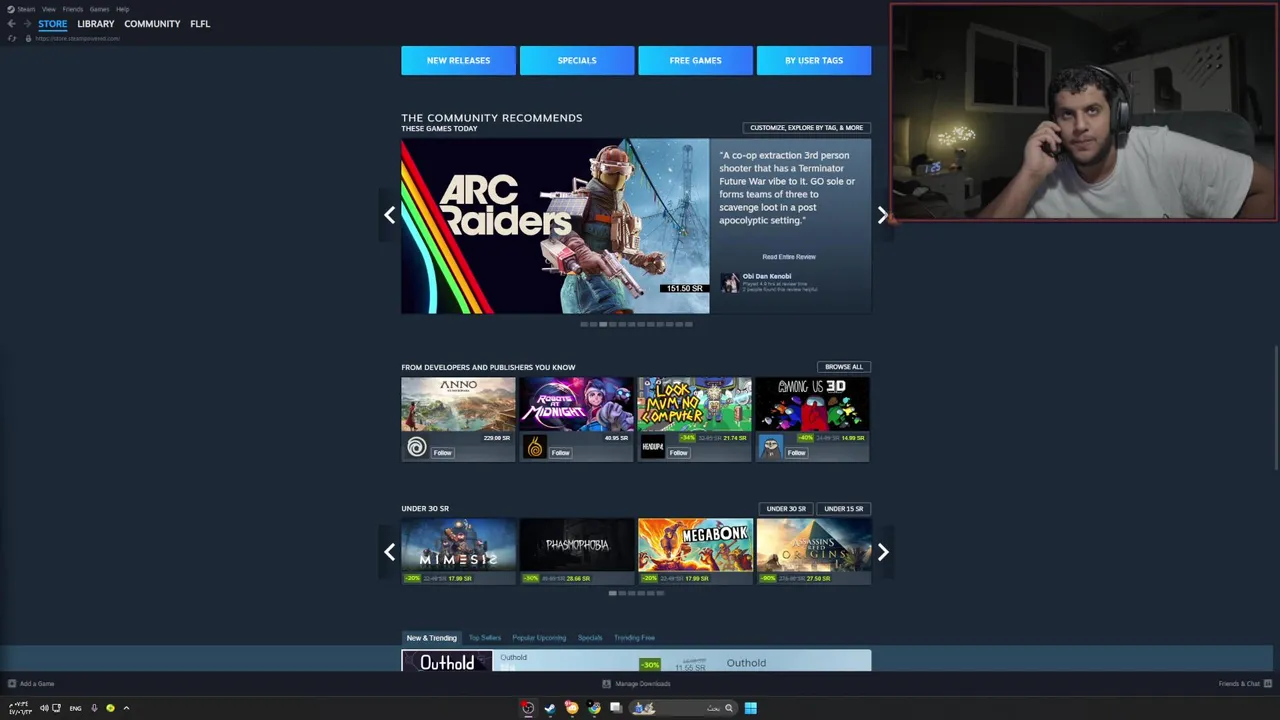Expand hidden tray icons chevron

[x=126, y=708]
